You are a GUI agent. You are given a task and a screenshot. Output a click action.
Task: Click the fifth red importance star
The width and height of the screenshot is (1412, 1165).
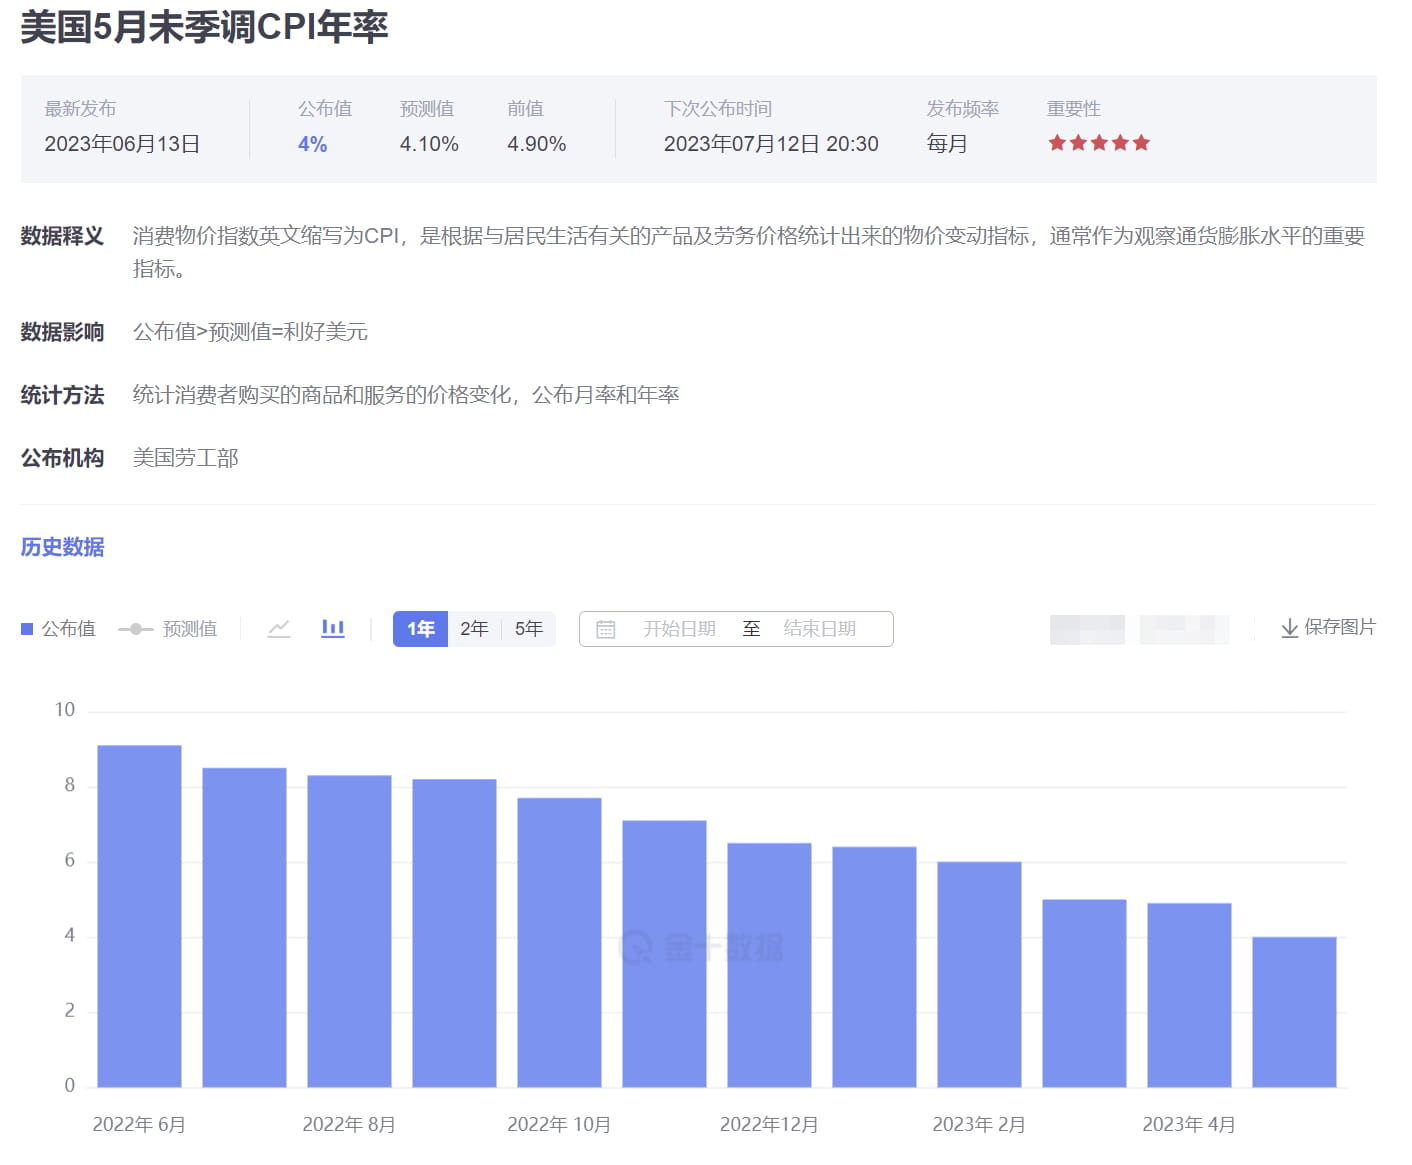(x=1141, y=143)
